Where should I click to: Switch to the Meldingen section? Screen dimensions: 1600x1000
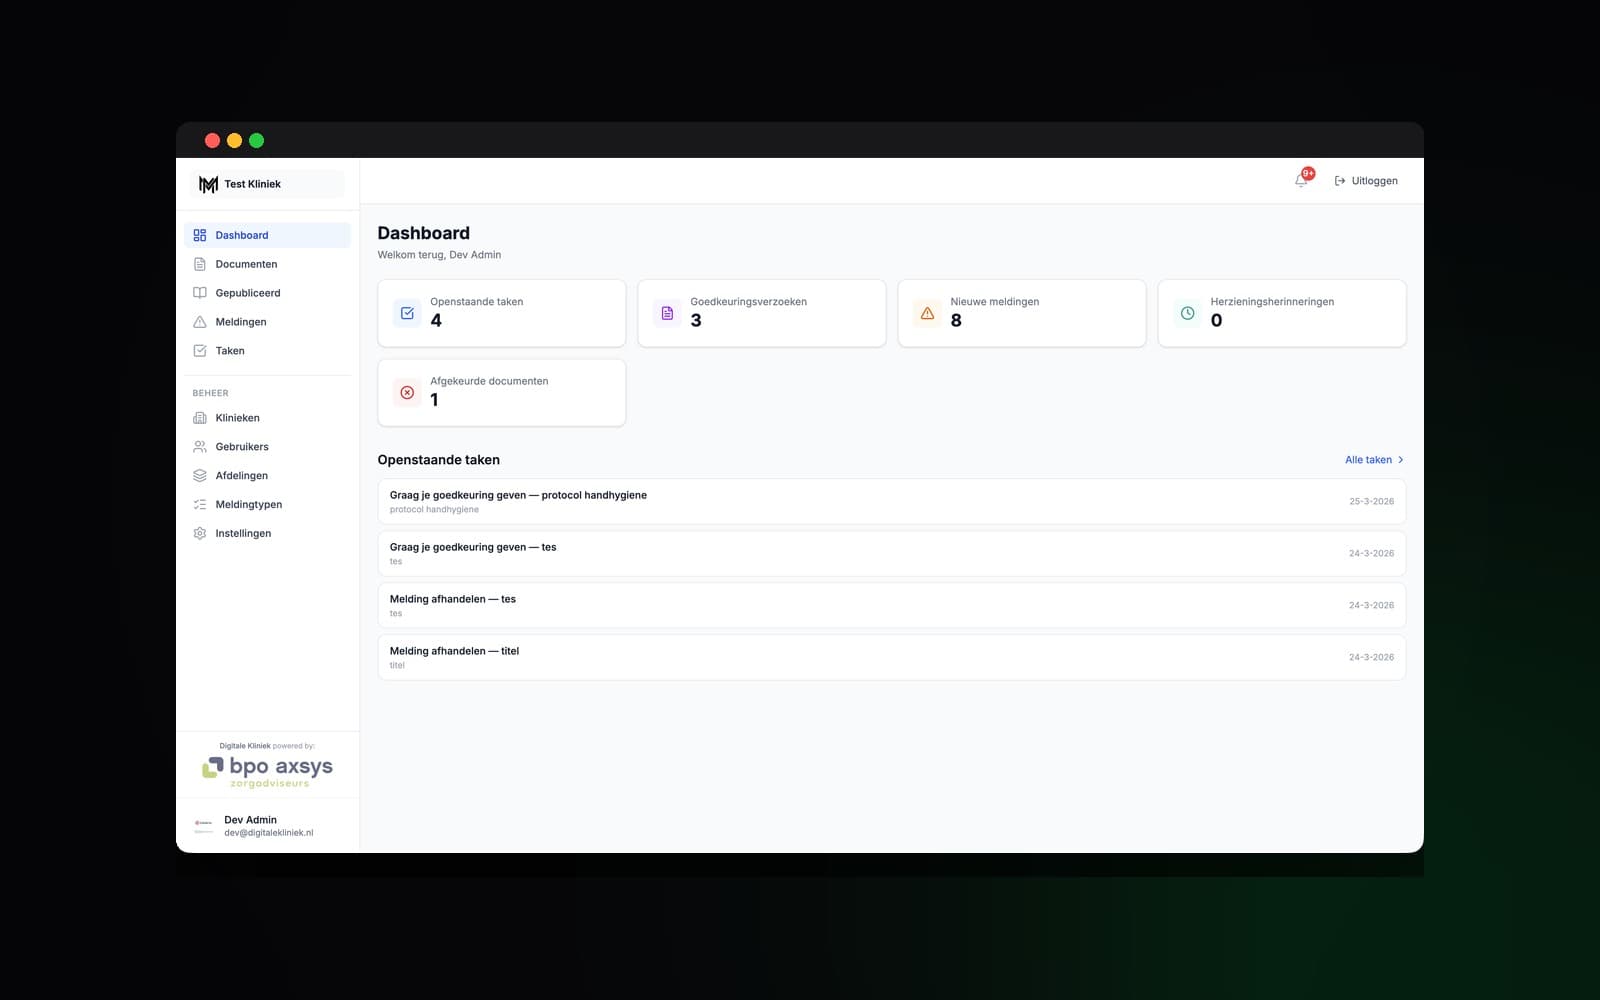point(240,321)
